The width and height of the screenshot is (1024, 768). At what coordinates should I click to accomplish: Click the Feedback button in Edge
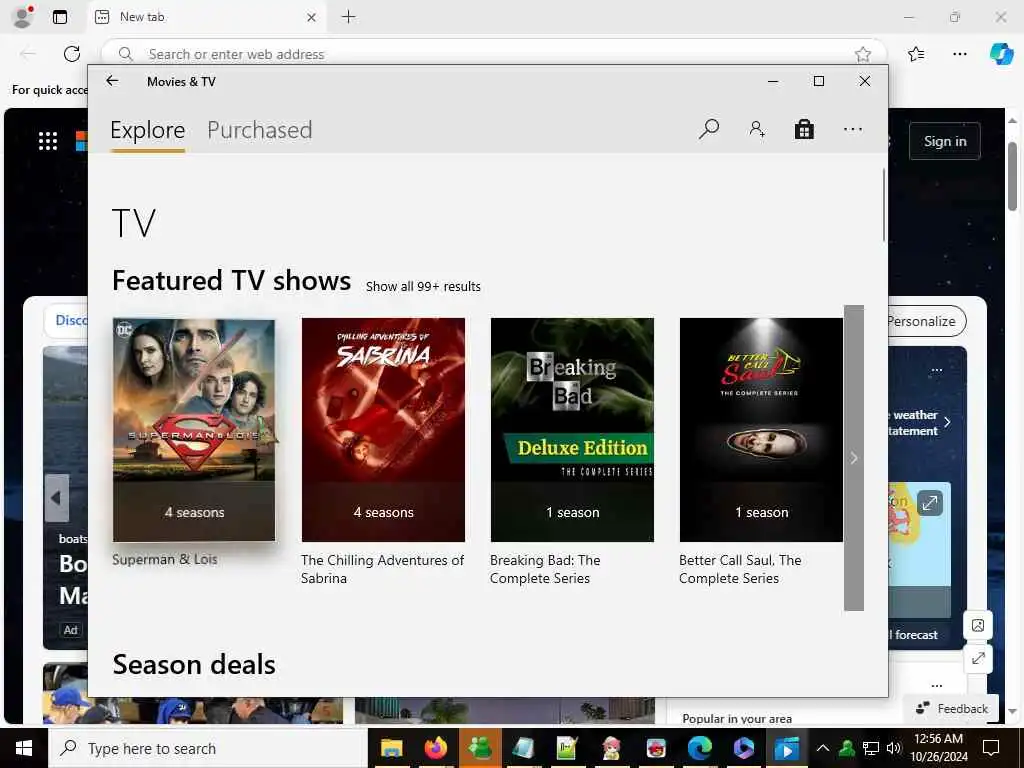click(952, 709)
